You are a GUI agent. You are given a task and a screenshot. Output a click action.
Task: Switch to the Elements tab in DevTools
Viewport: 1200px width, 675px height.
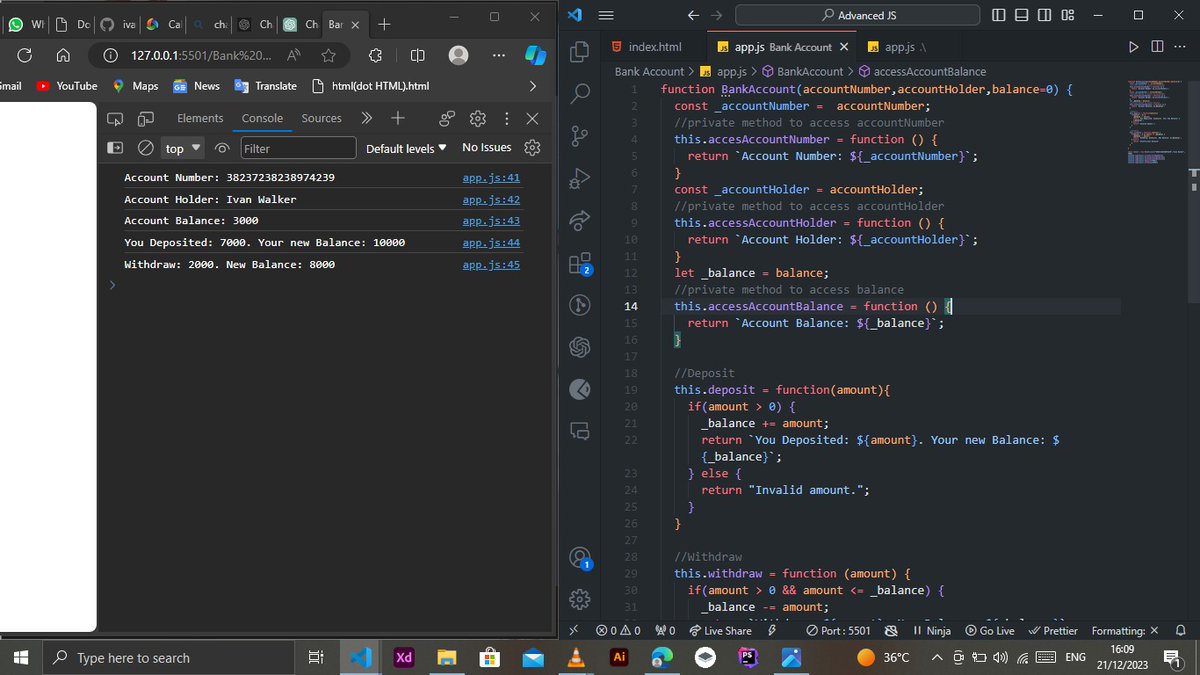point(199,117)
